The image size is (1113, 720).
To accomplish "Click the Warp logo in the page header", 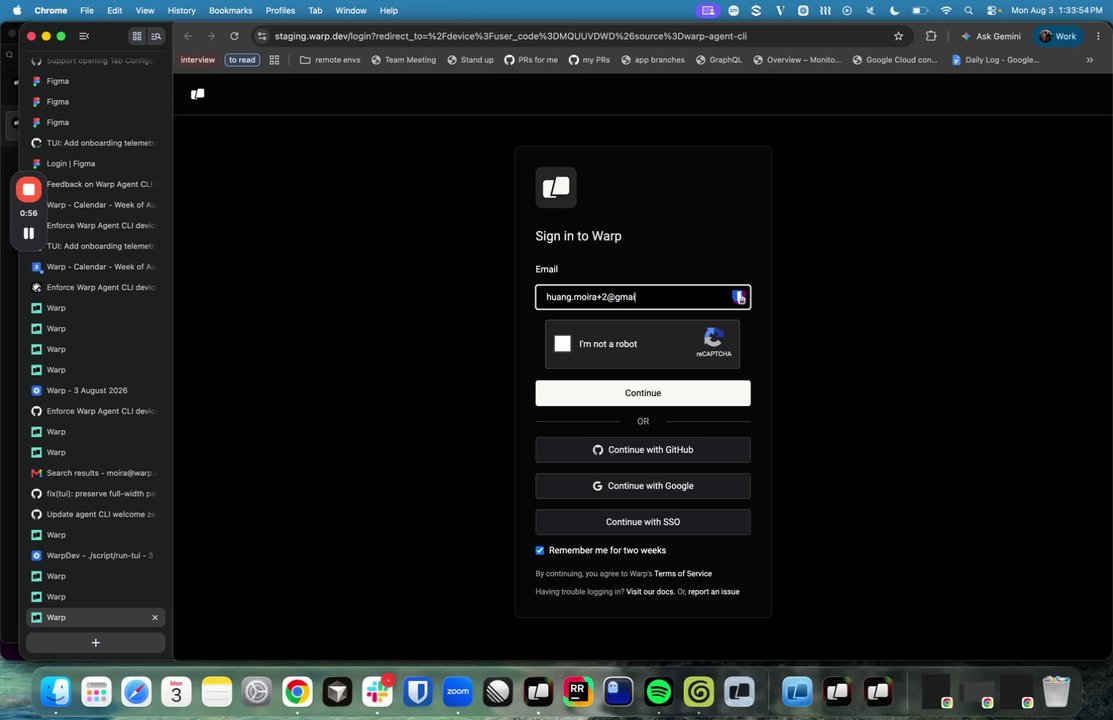I will pos(197,94).
